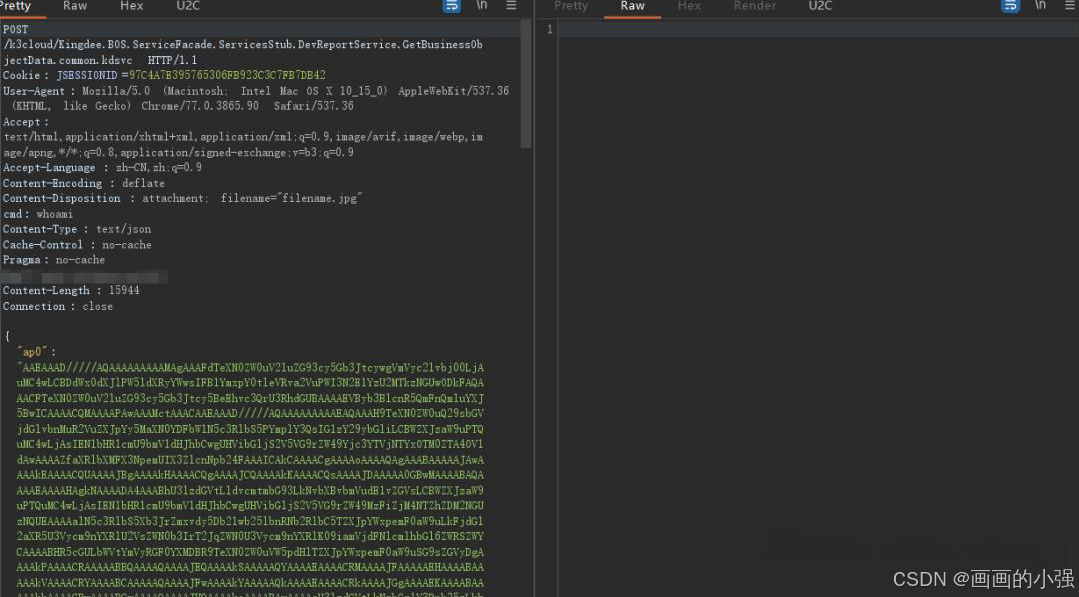
Task: Click response line number 1
Action: pos(549,30)
